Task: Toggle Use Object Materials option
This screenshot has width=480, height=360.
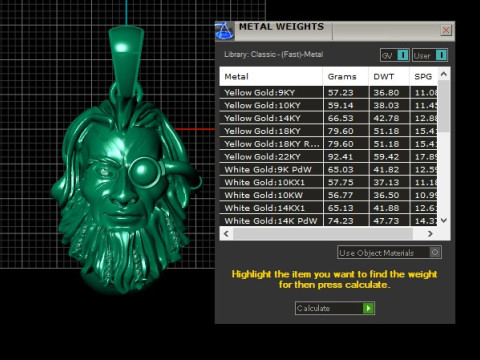Action: 389,253
